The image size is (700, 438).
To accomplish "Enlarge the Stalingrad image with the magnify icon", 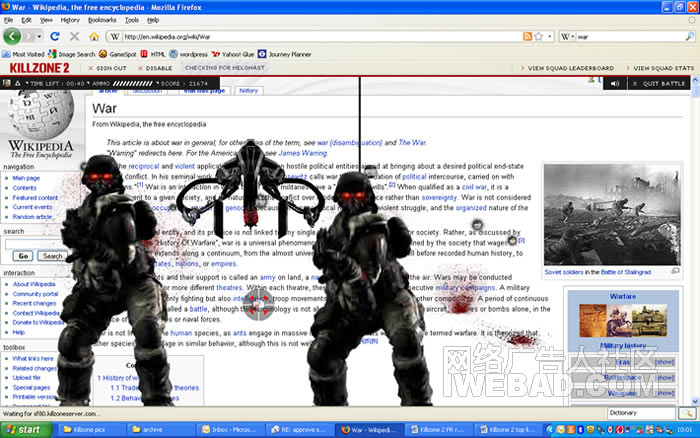I will click(675, 271).
